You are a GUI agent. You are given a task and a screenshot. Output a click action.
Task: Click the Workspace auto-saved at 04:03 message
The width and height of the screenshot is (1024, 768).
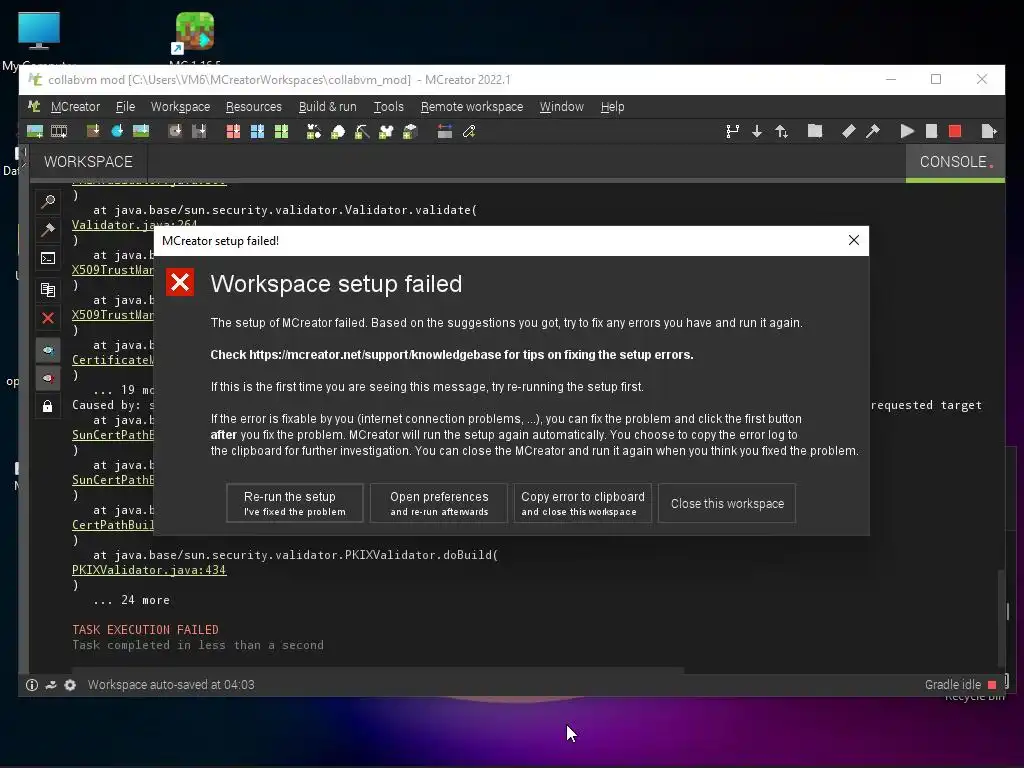click(x=171, y=685)
